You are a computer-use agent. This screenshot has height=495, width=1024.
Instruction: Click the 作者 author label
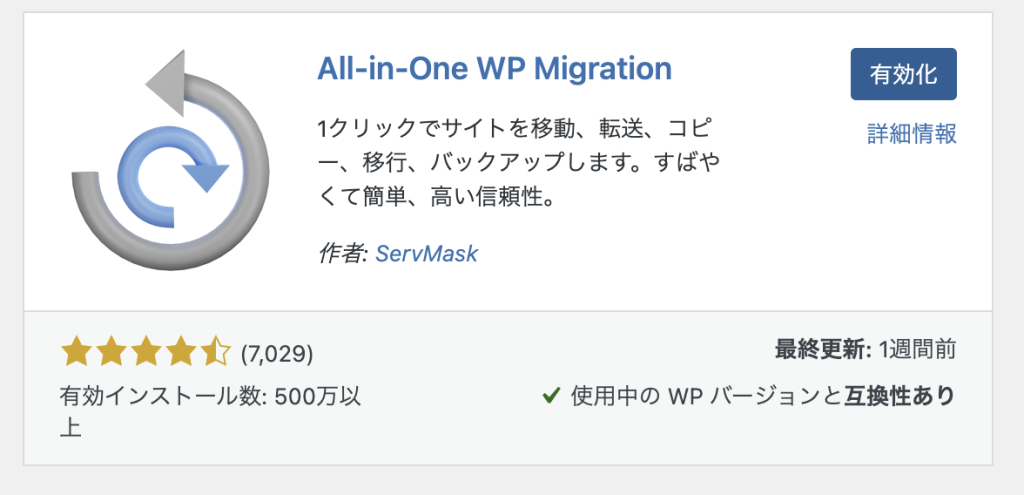coord(344,253)
